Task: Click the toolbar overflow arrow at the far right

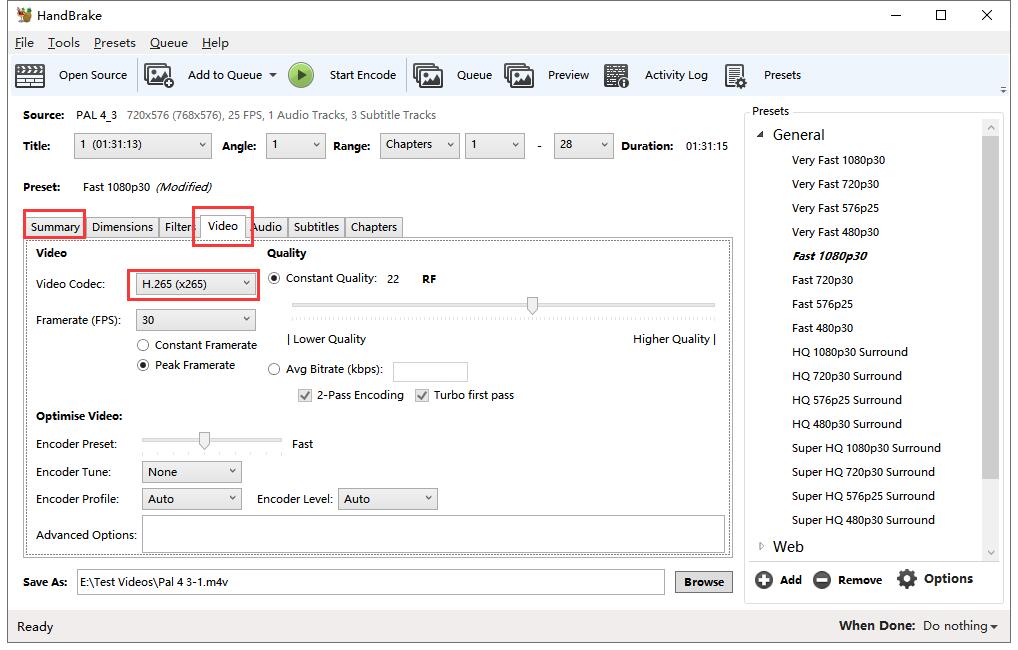Action: (1003, 90)
